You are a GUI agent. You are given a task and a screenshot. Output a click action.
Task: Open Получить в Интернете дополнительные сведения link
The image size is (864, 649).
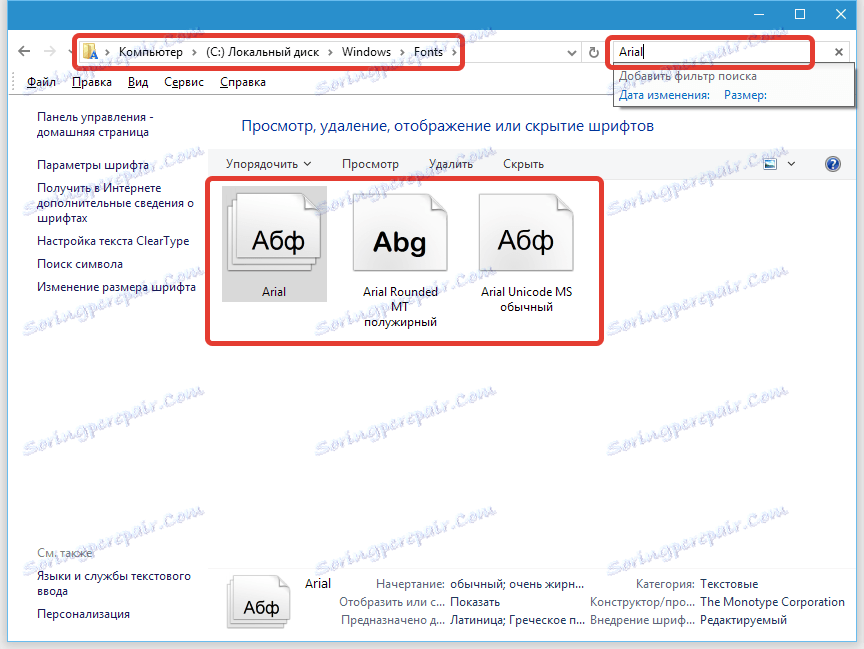tap(115, 203)
